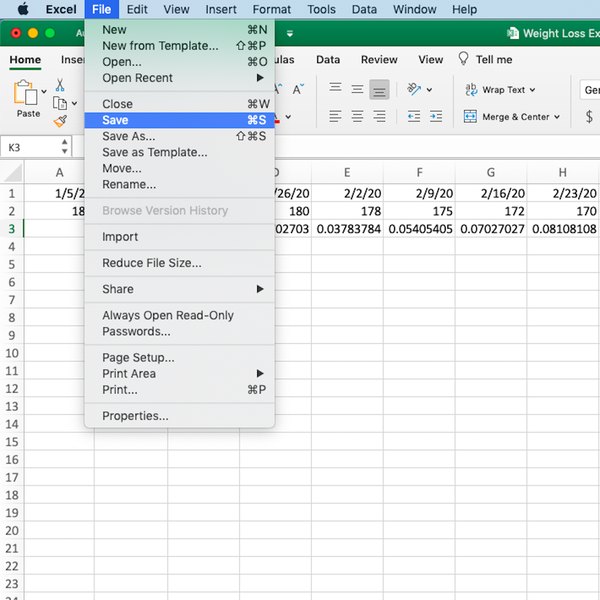
Task: Choose Open... in the File menu
Action: pyautogui.click(x=179, y=62)
